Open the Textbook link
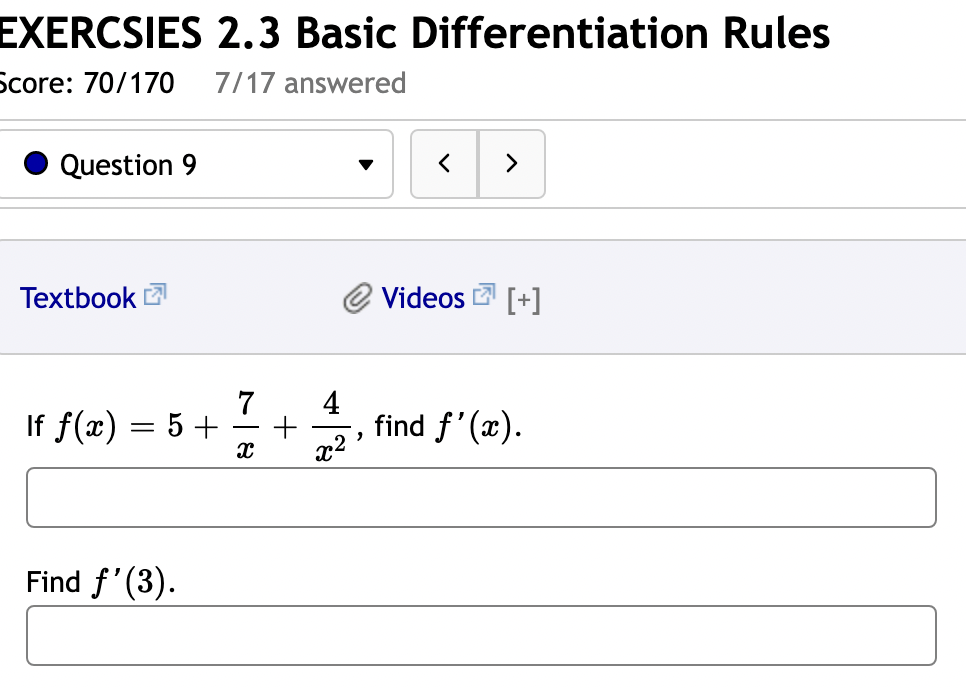 pos(77,297)
